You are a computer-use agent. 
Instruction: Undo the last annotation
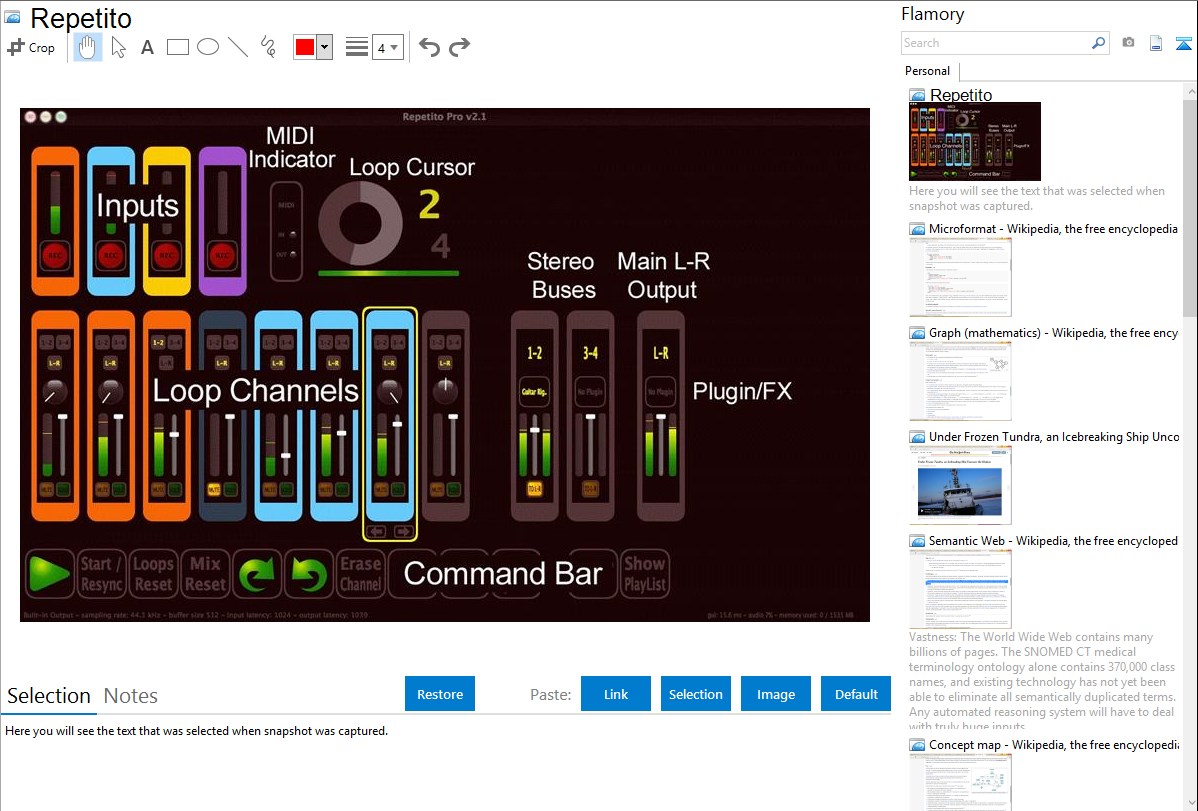[429, 47]
